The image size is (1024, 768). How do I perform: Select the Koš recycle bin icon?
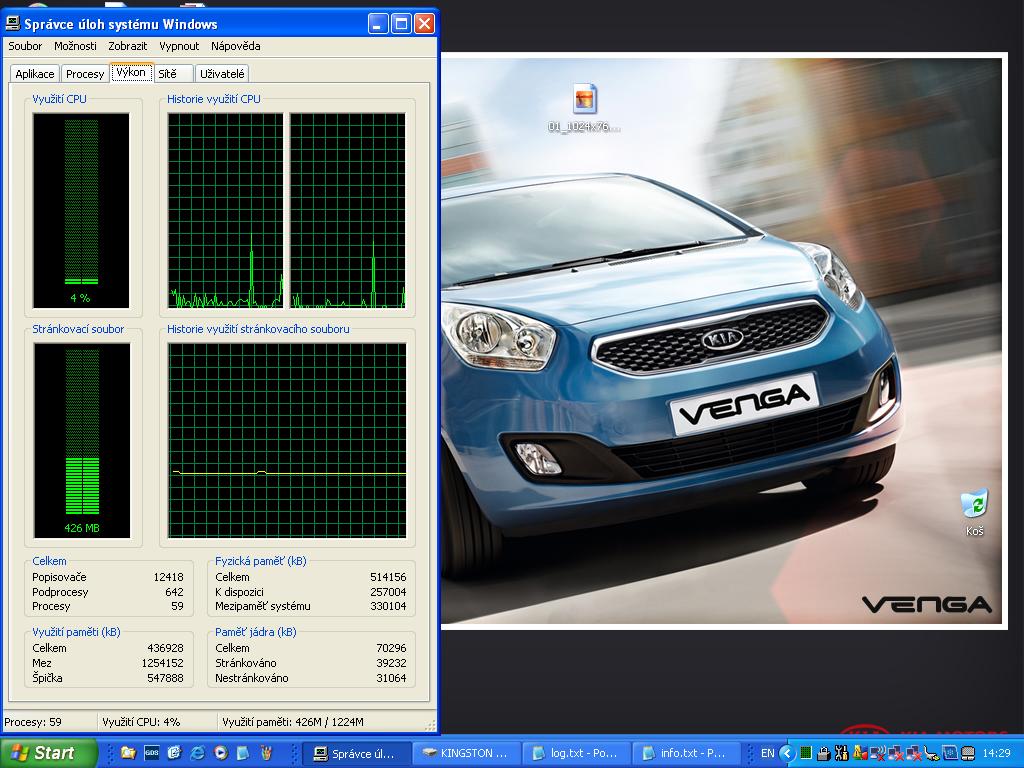pos(974,513)
